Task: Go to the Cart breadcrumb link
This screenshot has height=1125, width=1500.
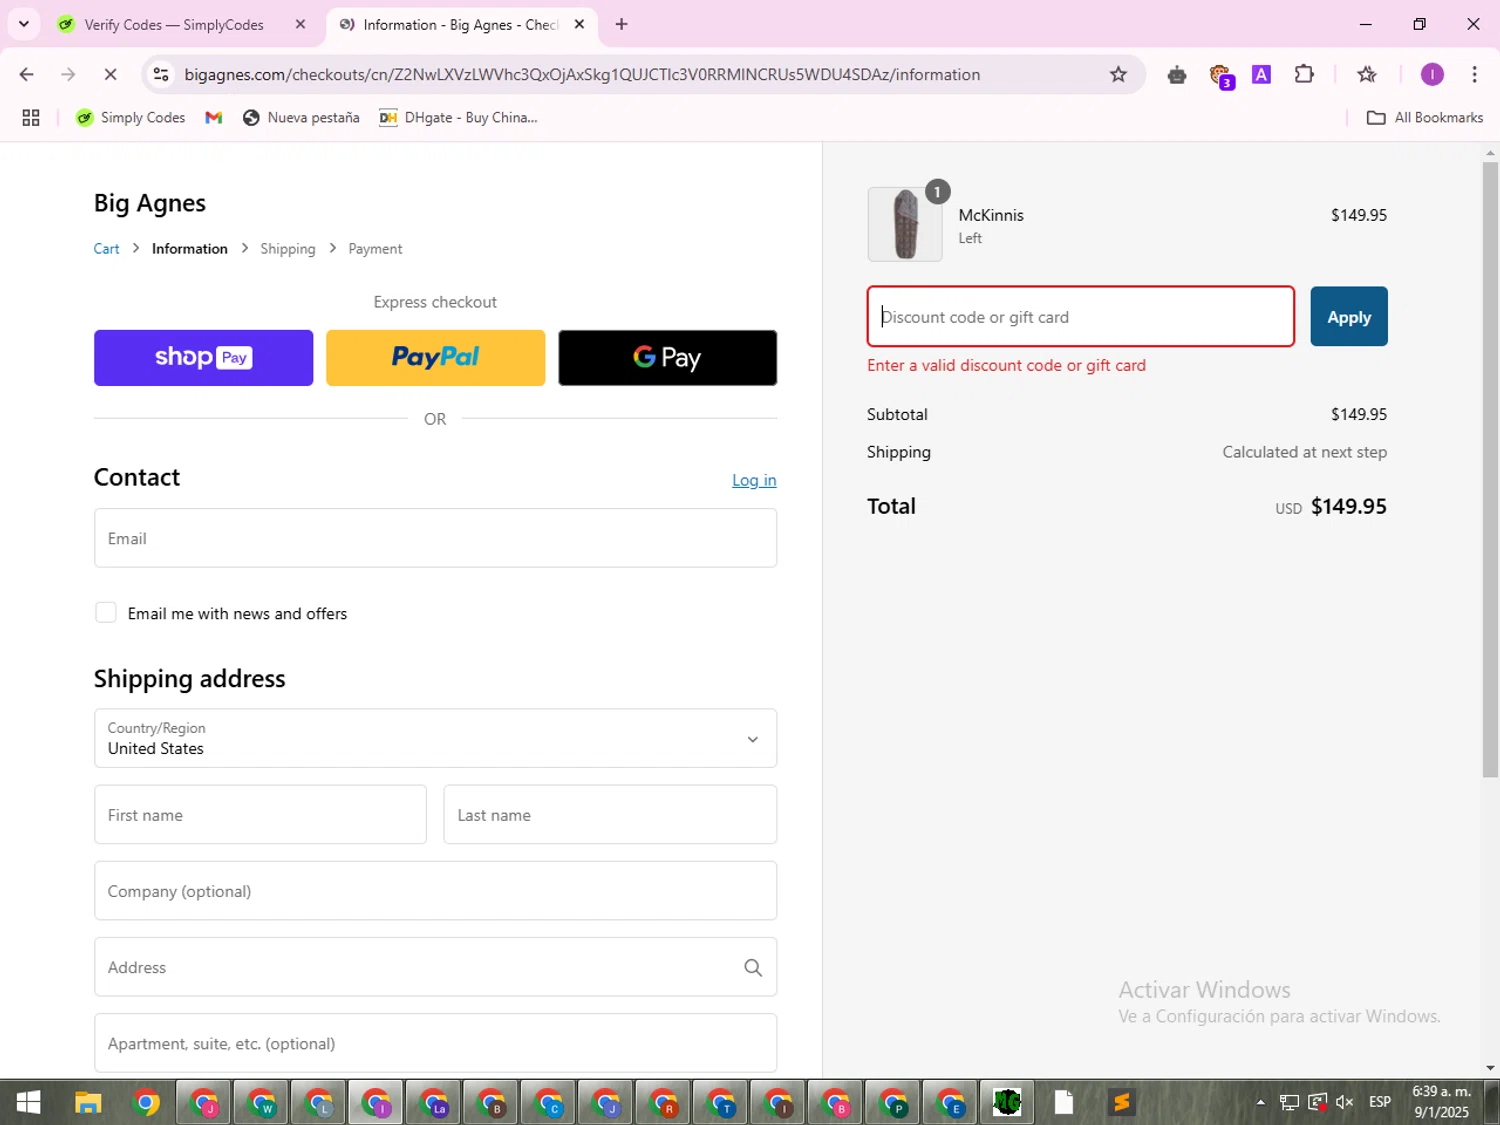Action: click(x=106, y=249)
